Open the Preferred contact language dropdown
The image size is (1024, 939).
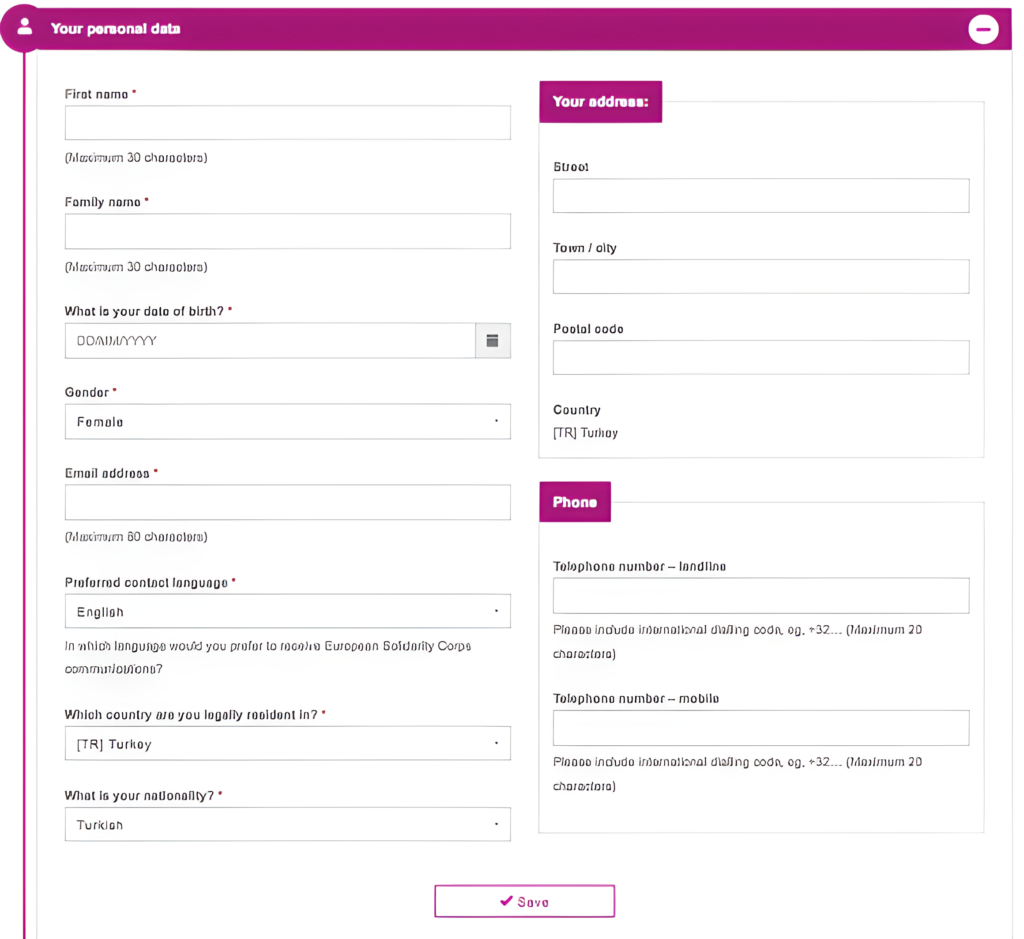[x=287, y=611]
